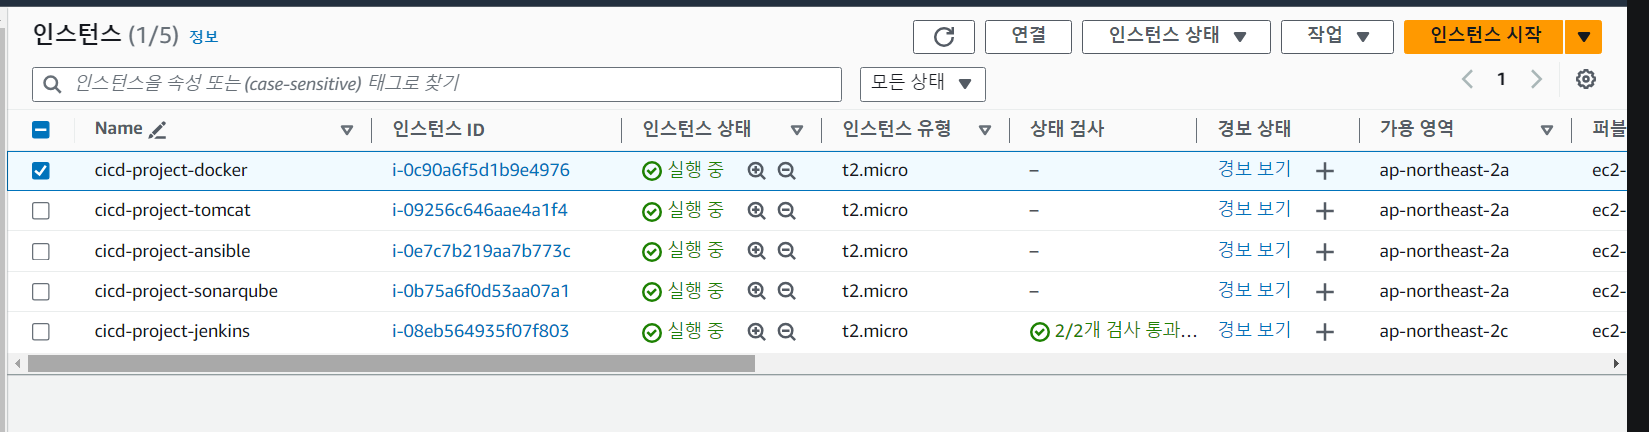
Task: Zoom out filter for cicd-project-tomcat state
Action: [787, 211]
